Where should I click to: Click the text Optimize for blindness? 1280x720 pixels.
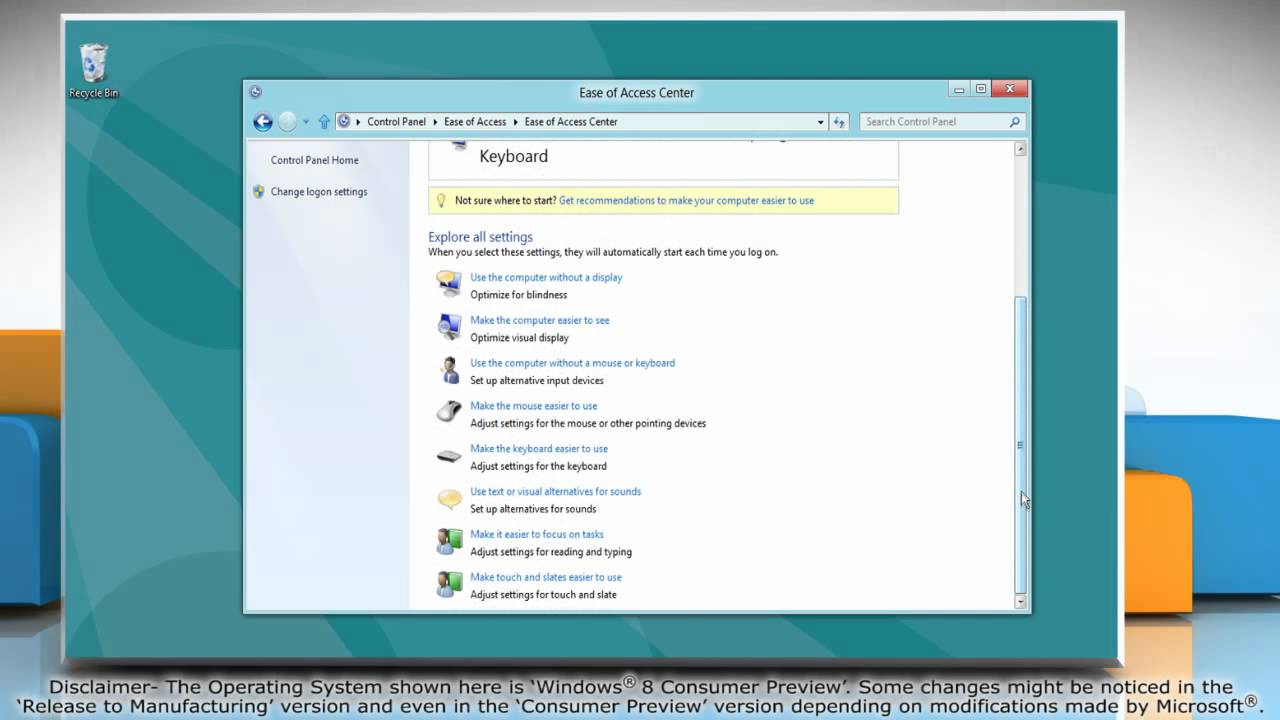click(519, 295)
